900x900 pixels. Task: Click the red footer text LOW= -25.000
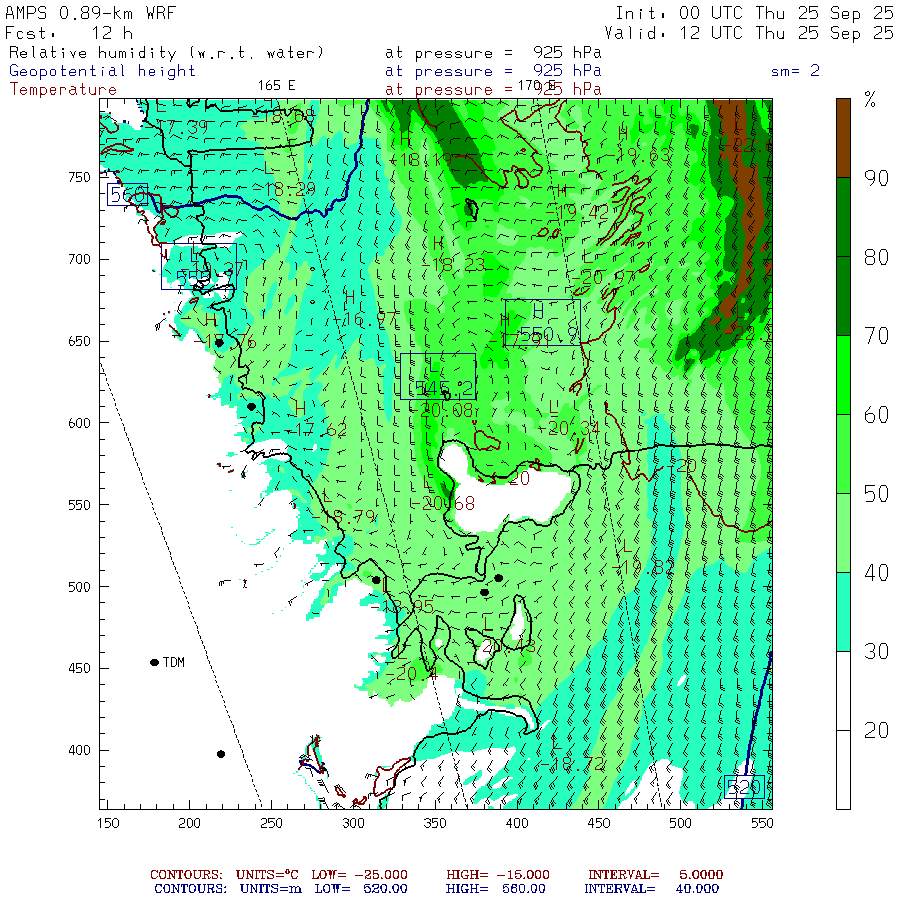pyautogui.click(x=359, y=875)
